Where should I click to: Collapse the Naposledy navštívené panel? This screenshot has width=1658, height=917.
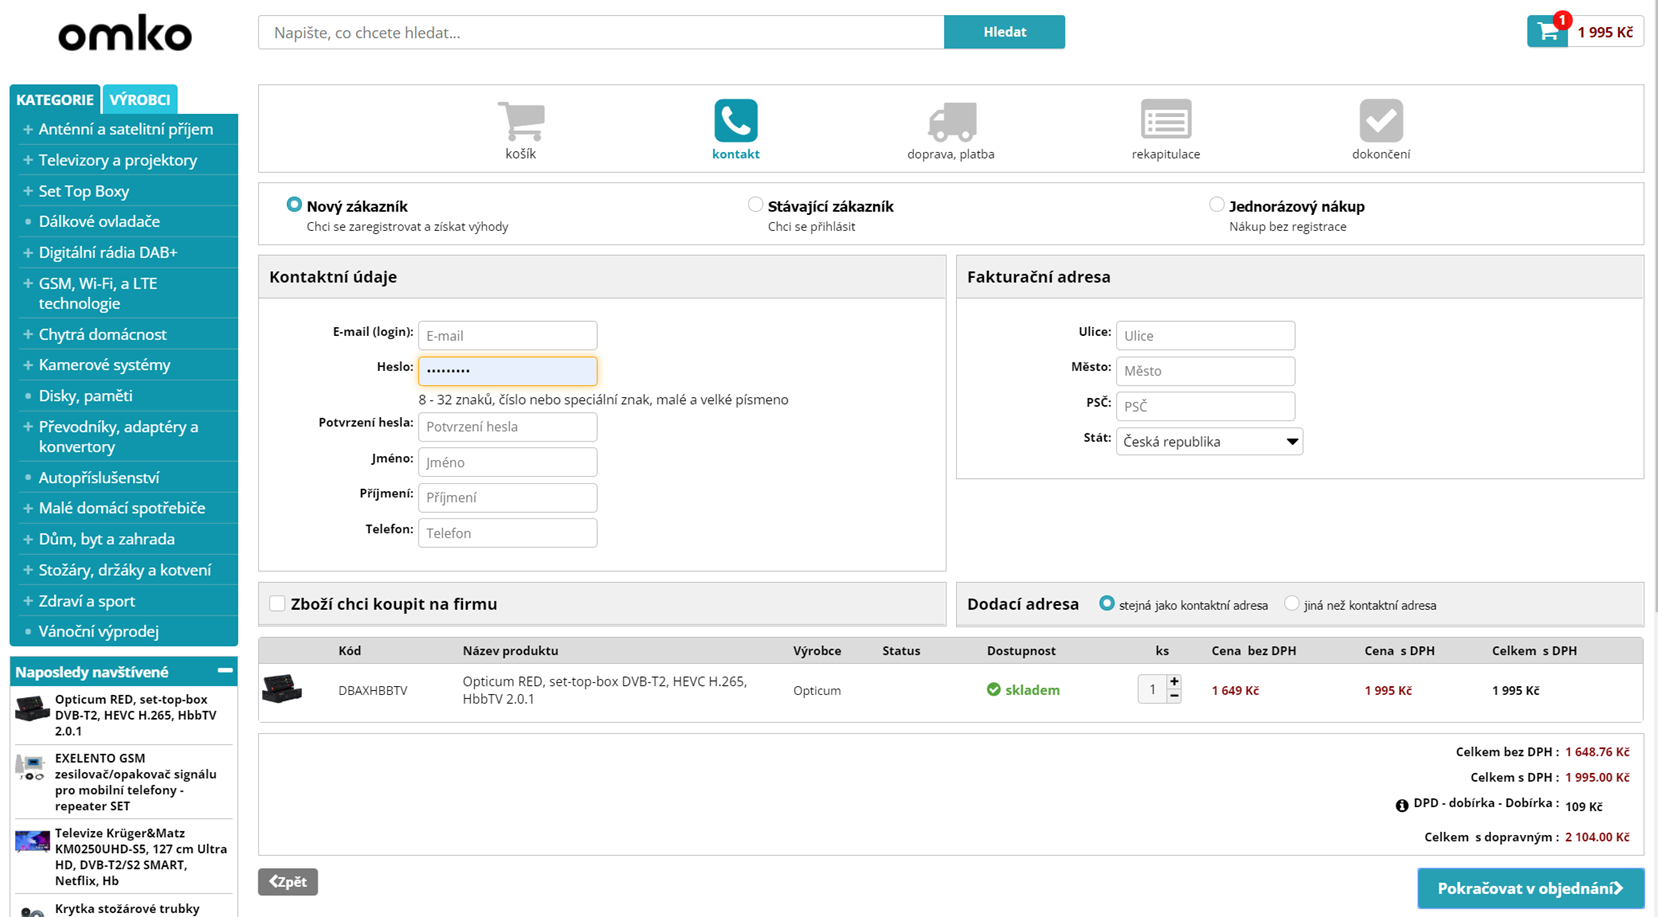tap(225, 671)
